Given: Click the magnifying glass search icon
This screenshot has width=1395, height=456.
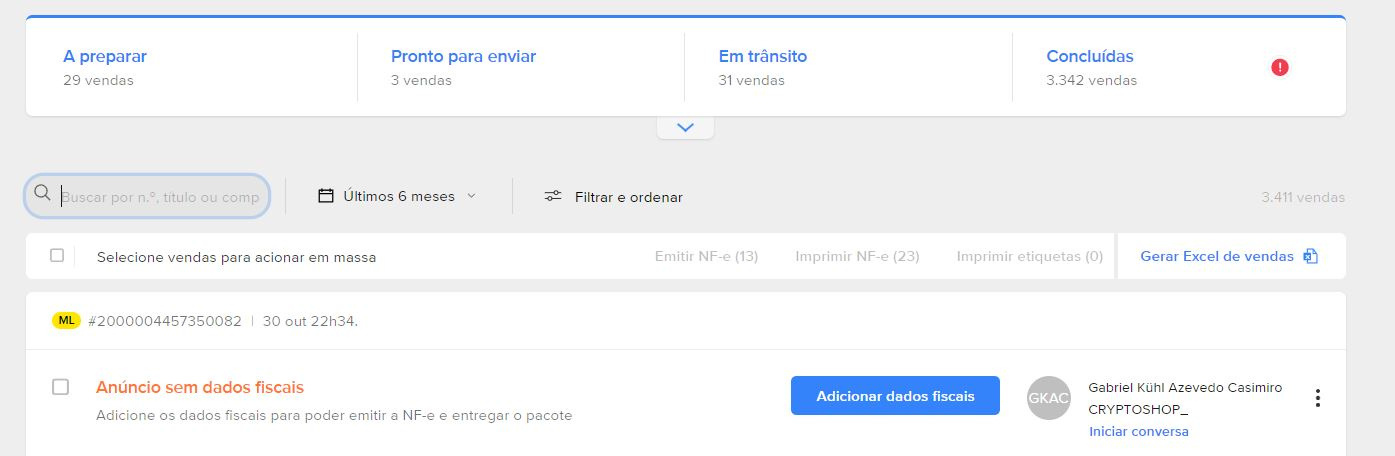Looking at the screenshot, I should [x=42, y=193].
